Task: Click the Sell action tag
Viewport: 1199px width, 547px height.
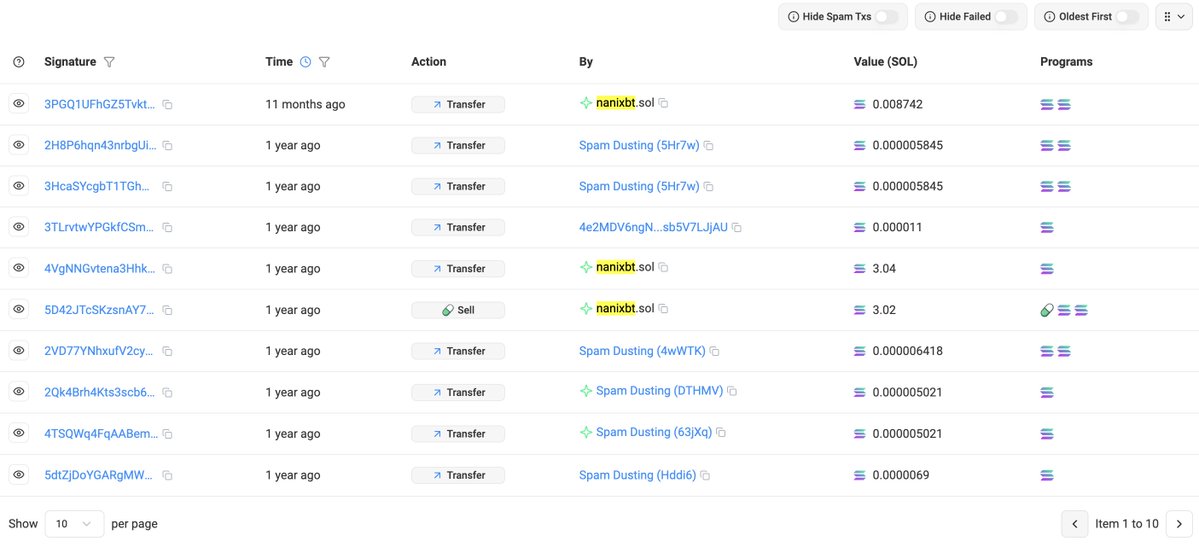Action: tap(458, 310)
